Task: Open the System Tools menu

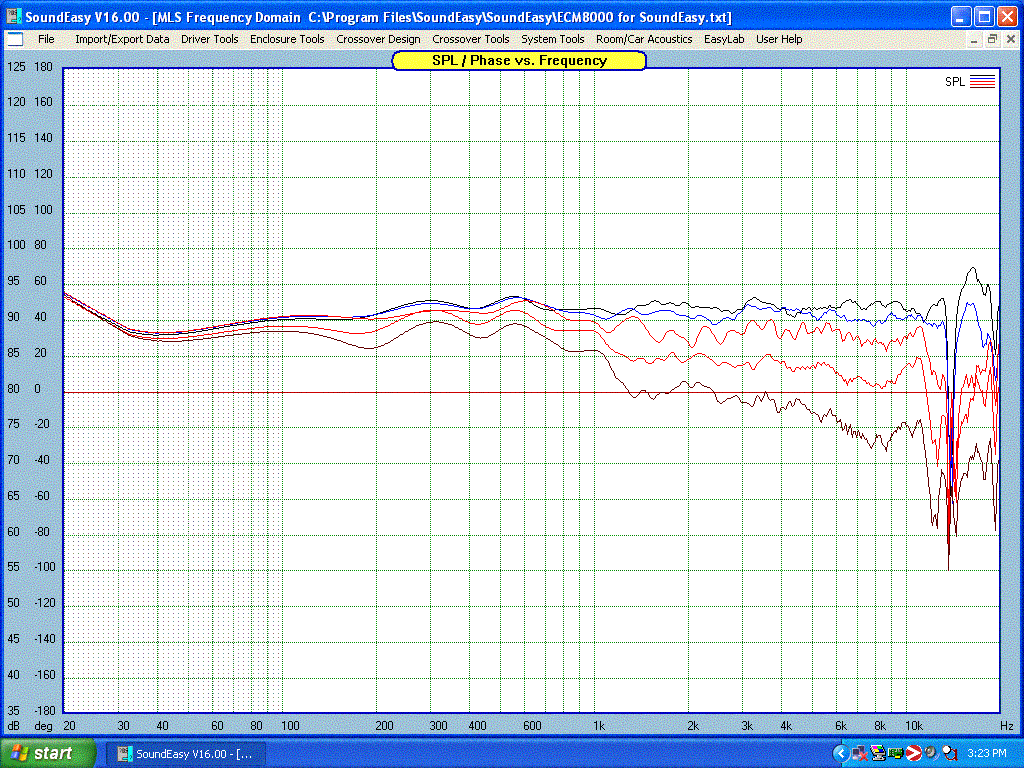Action: click(x=552, y=39)
